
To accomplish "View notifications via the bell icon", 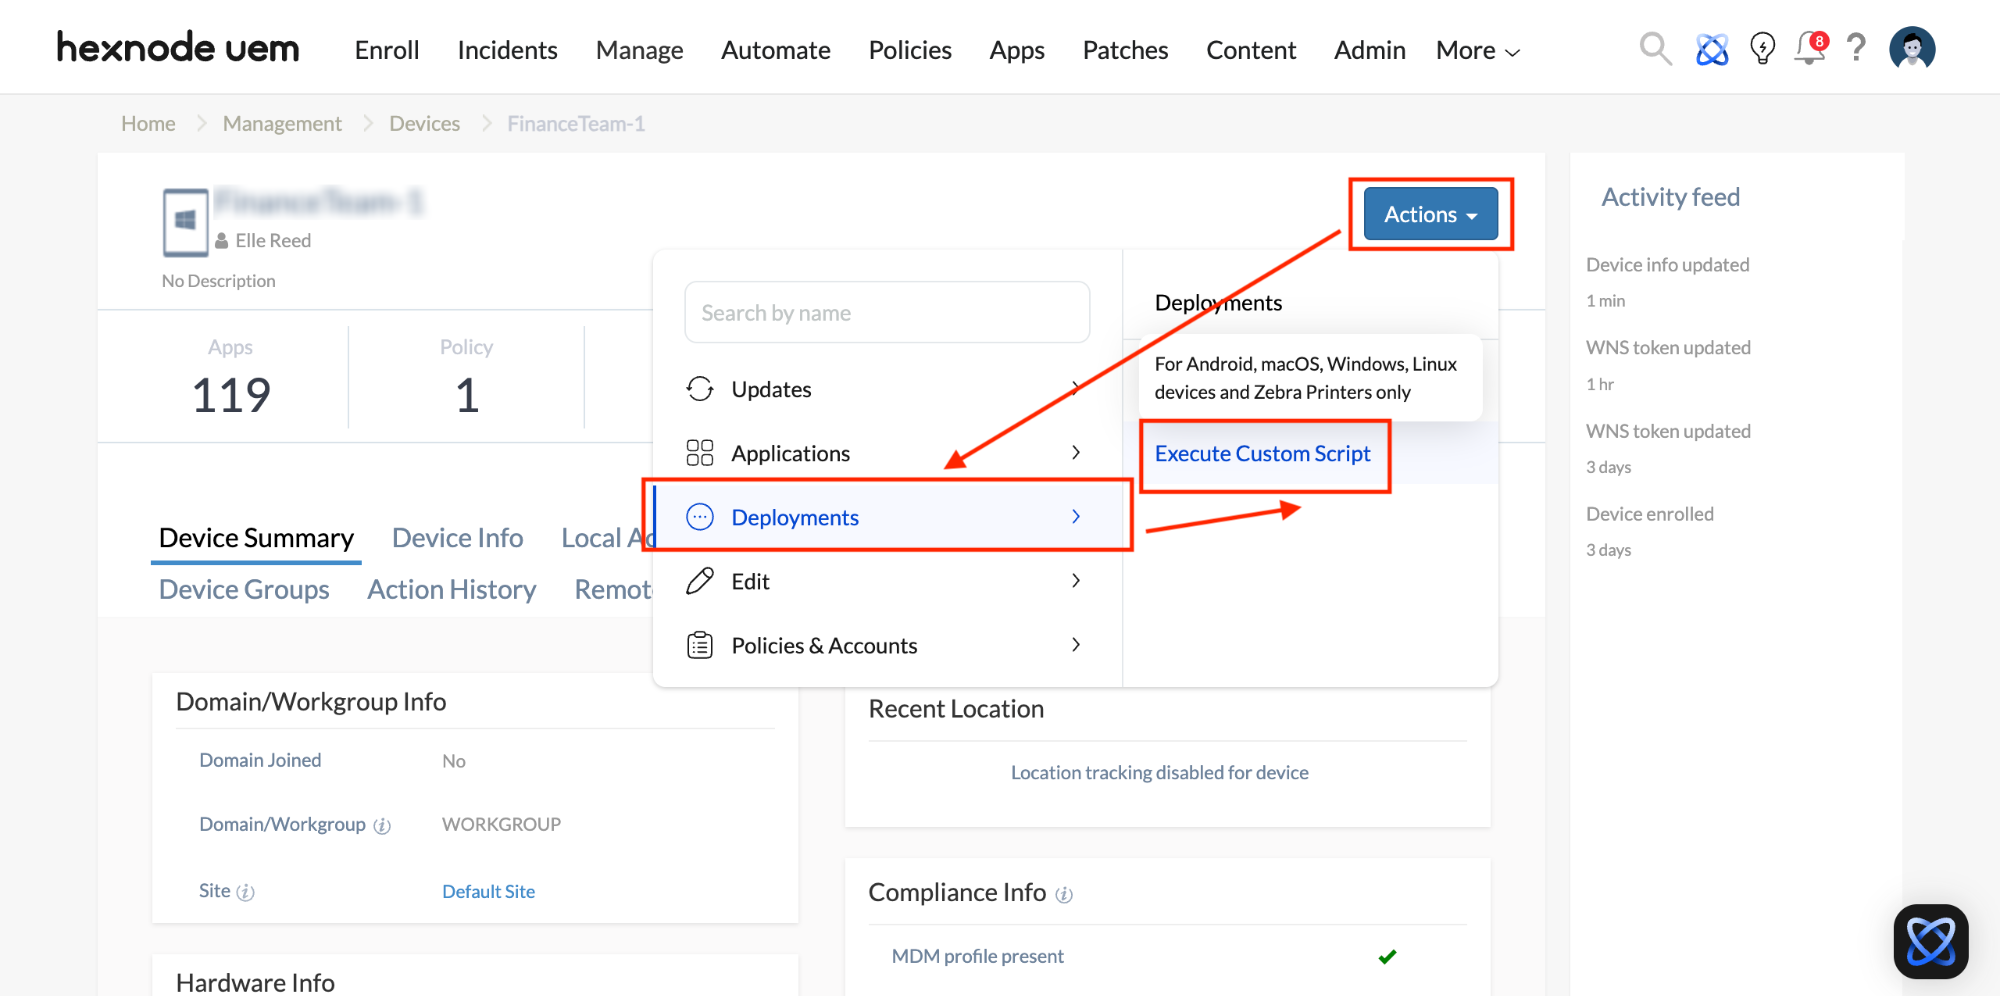I will [x=1810, y=48].
